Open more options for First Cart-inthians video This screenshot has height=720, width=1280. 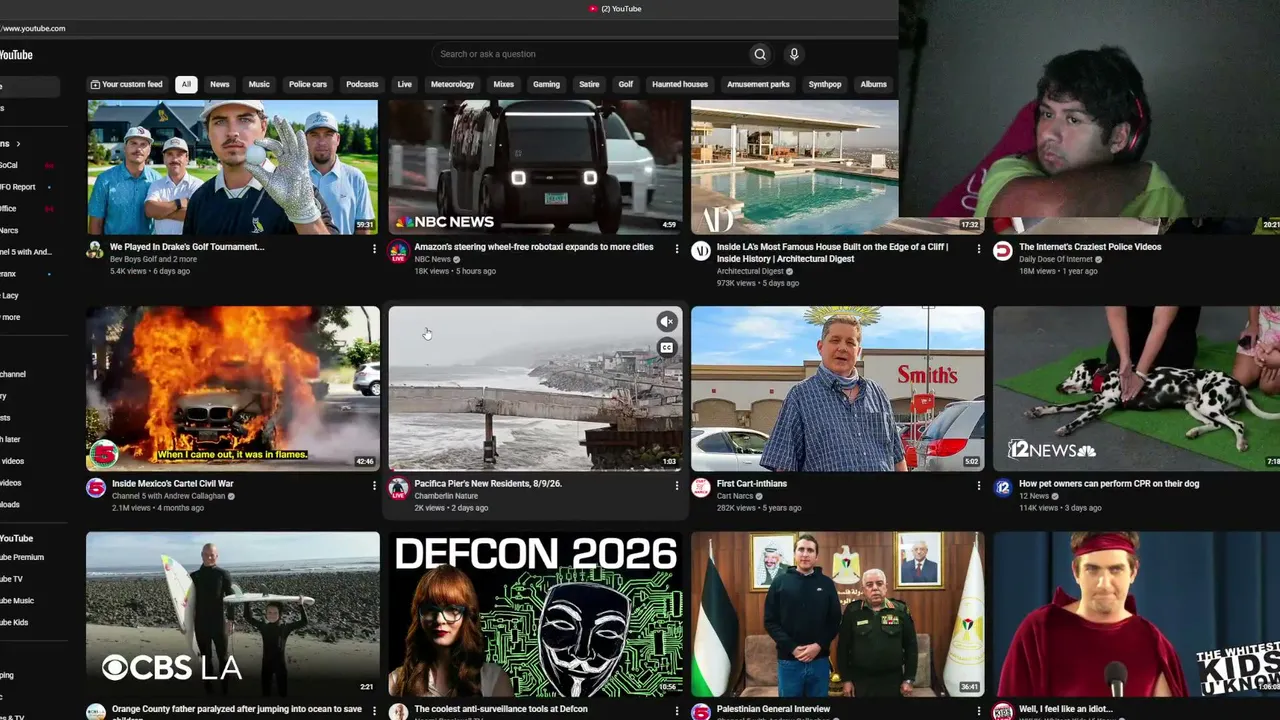pyautogui.click(x=979, y=485)
